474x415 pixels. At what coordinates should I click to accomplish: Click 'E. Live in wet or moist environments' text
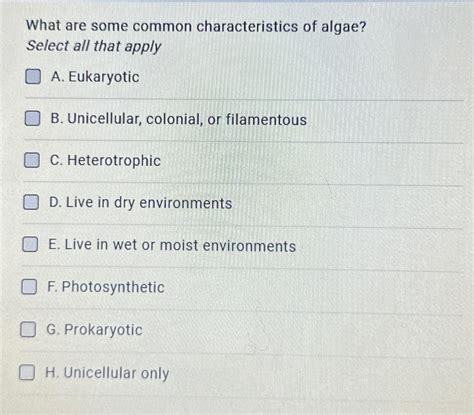172,245
